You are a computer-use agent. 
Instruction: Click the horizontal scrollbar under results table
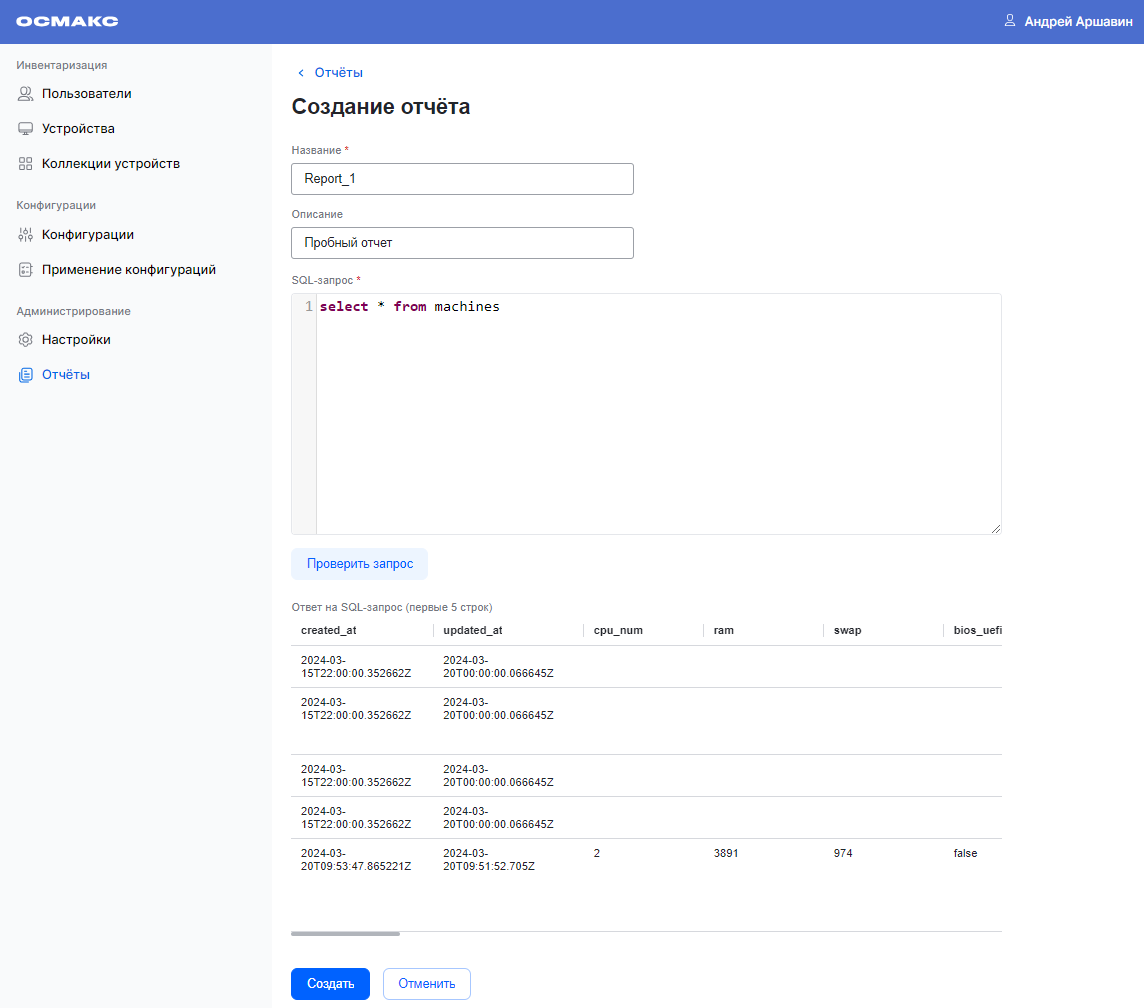(345, 934)
